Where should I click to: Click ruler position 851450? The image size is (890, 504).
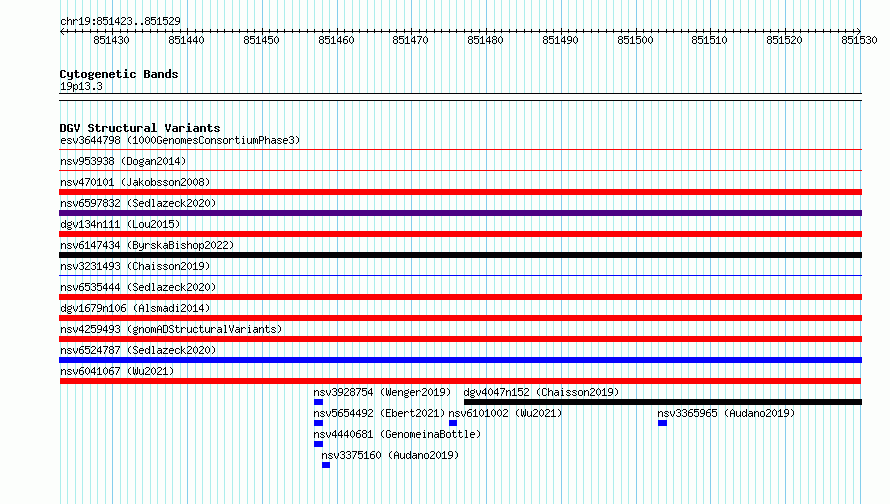(x=261, y=40)
